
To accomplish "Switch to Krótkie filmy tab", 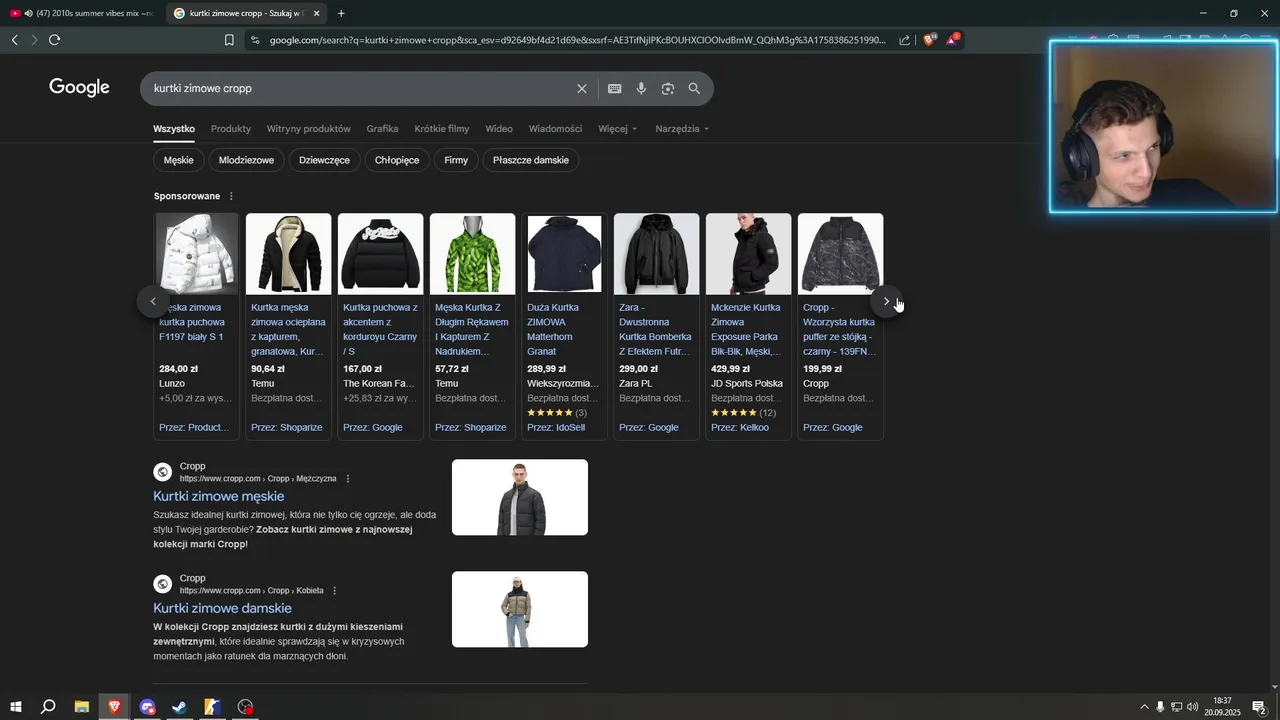I will [x=442, y=129].
